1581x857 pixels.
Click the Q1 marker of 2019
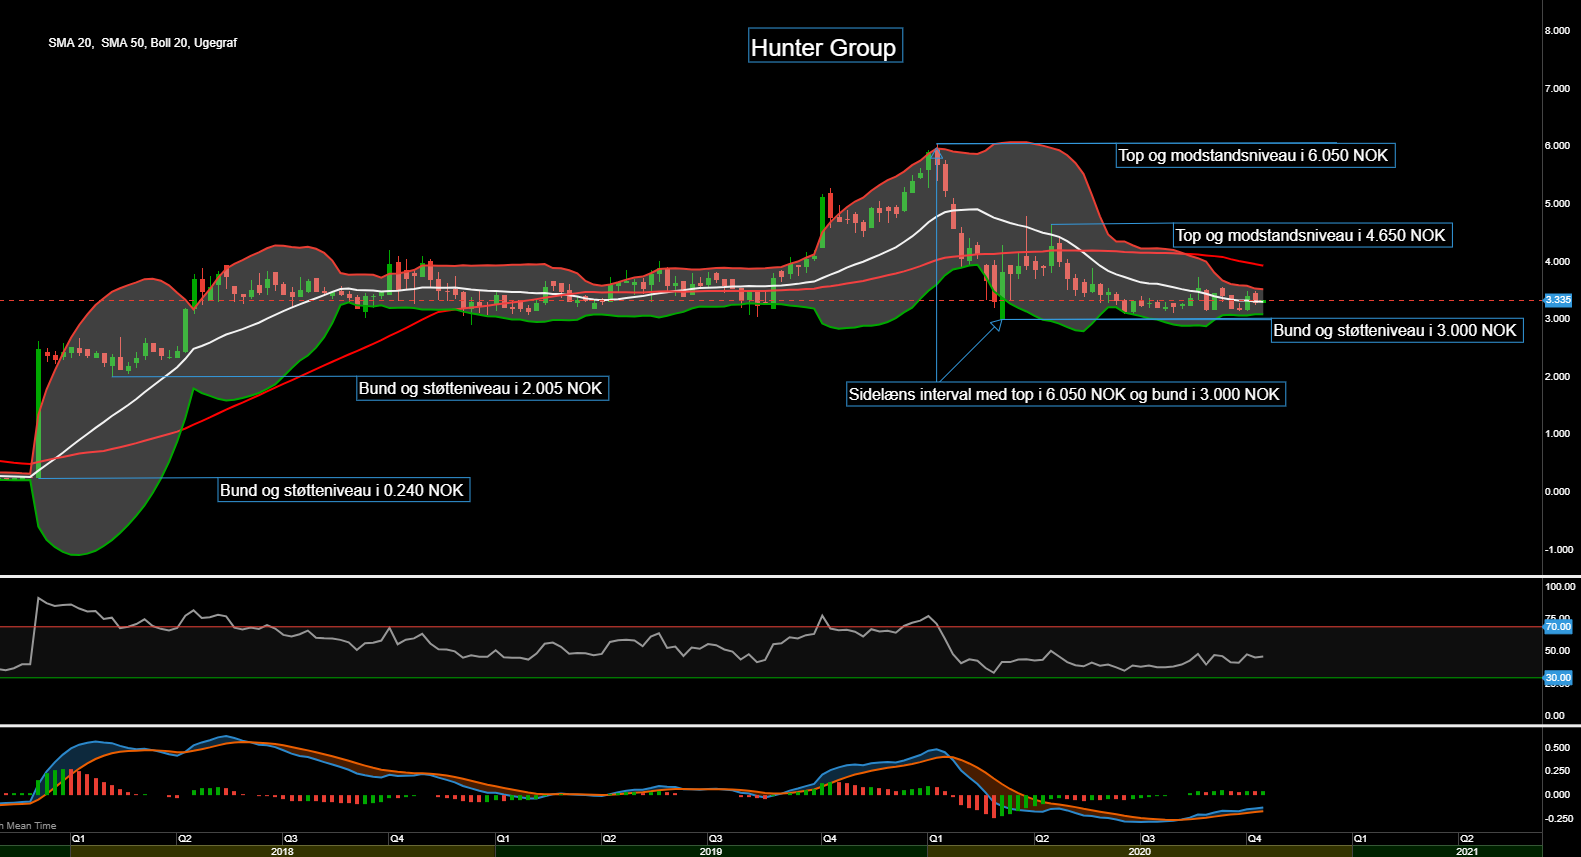click(503, 839)
